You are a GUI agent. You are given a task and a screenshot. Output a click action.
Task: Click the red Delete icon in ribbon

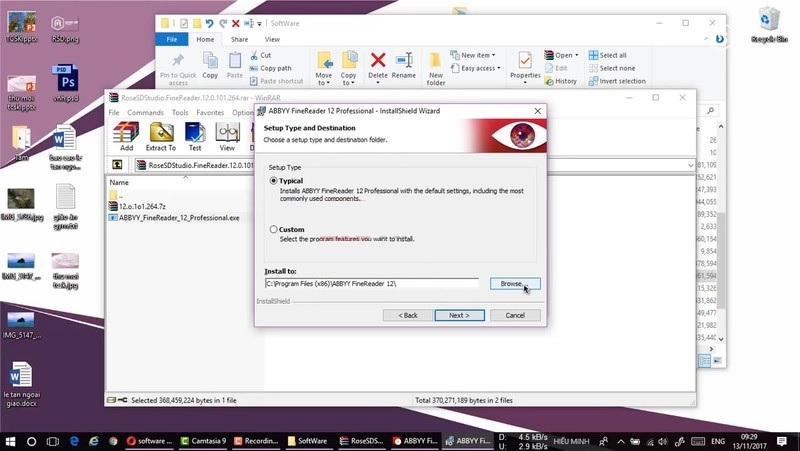point(378,64)
